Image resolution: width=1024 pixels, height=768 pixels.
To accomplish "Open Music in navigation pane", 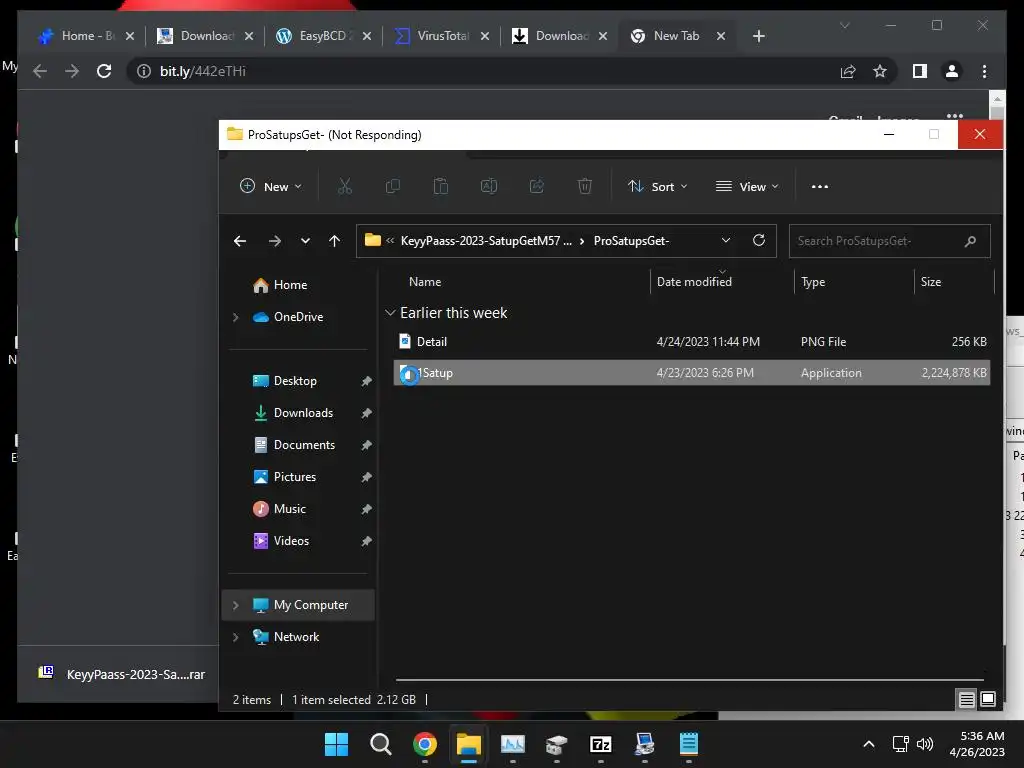I will pos(289,509).
